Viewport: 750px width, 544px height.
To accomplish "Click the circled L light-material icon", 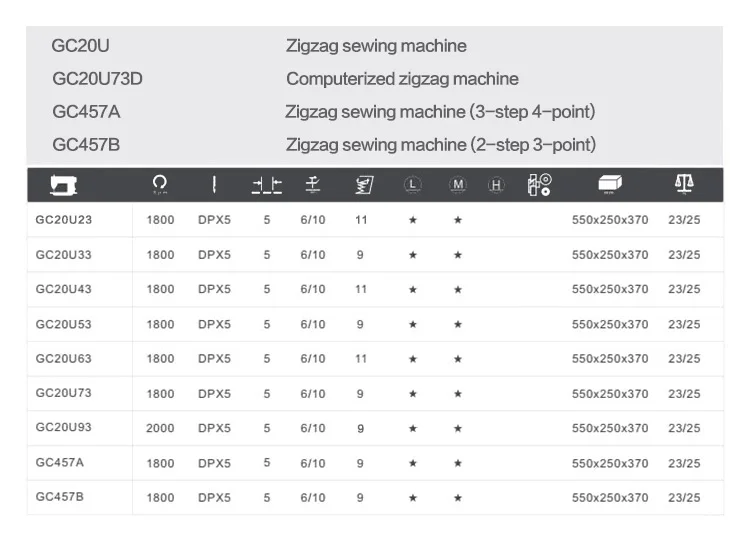I will [412, 184].
